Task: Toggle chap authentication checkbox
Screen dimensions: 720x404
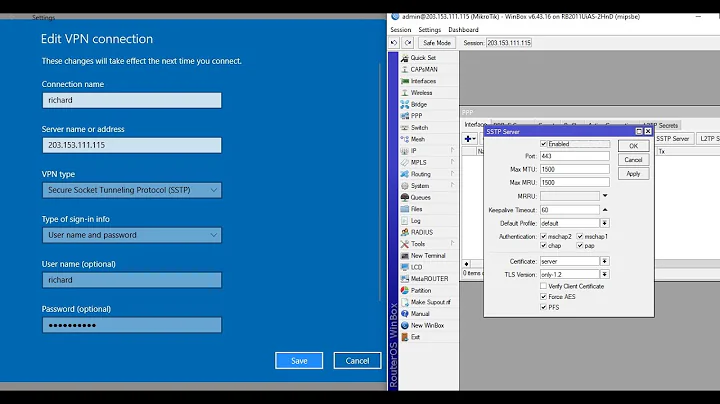Action: tap(544, 246)
